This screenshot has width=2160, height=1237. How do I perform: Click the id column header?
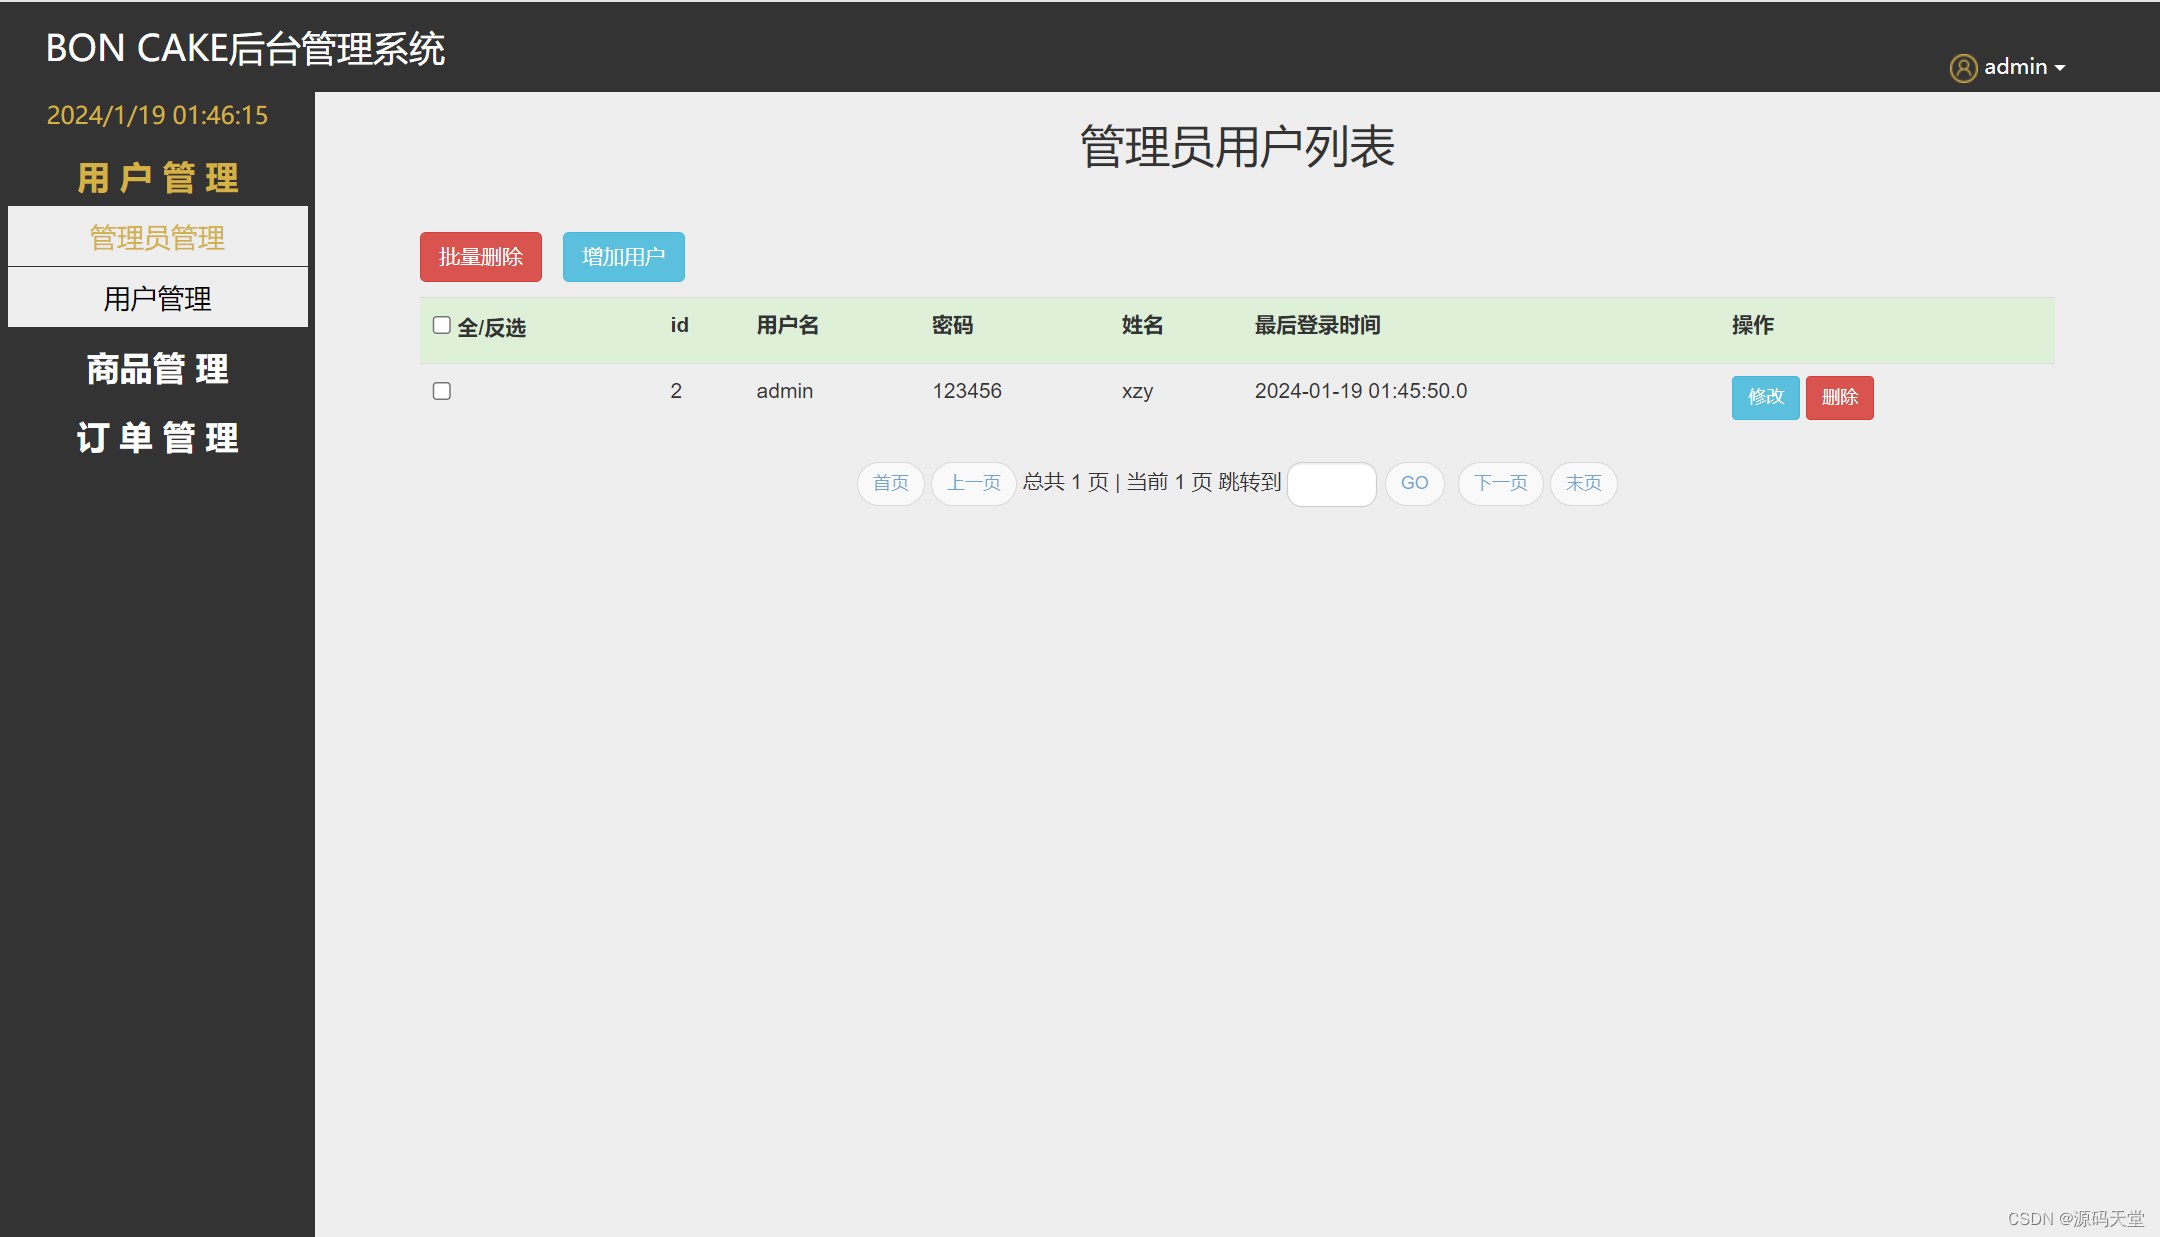(x=680, y=325)
